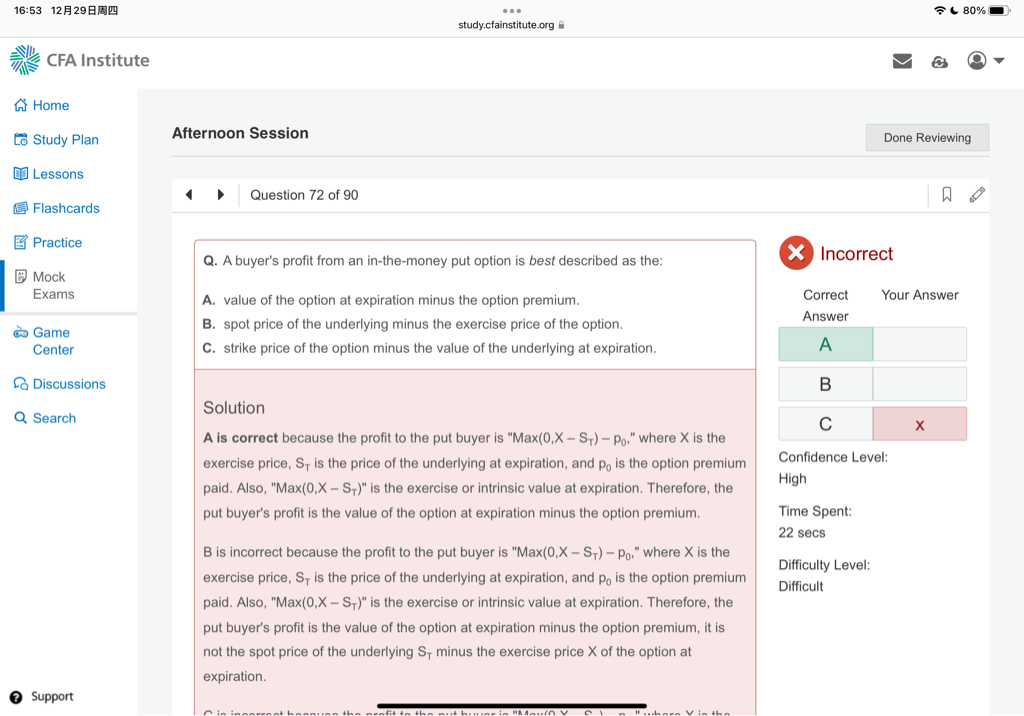1024x716 pixels.
Task: Click the Done Reviewing button
Action: (x=927, y=138)
